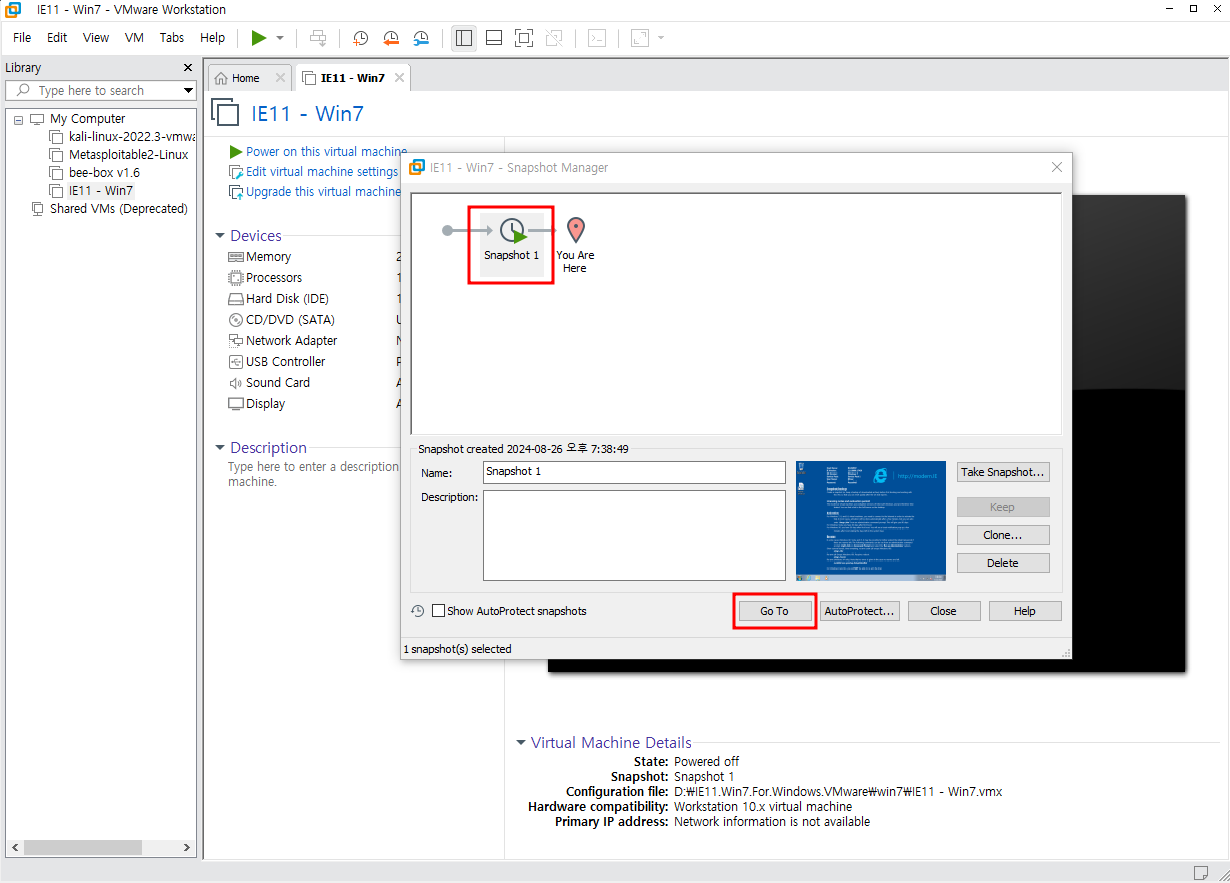Click the Unity mode toolbar icon
The image size is (1230, 883).
point(554,38)
